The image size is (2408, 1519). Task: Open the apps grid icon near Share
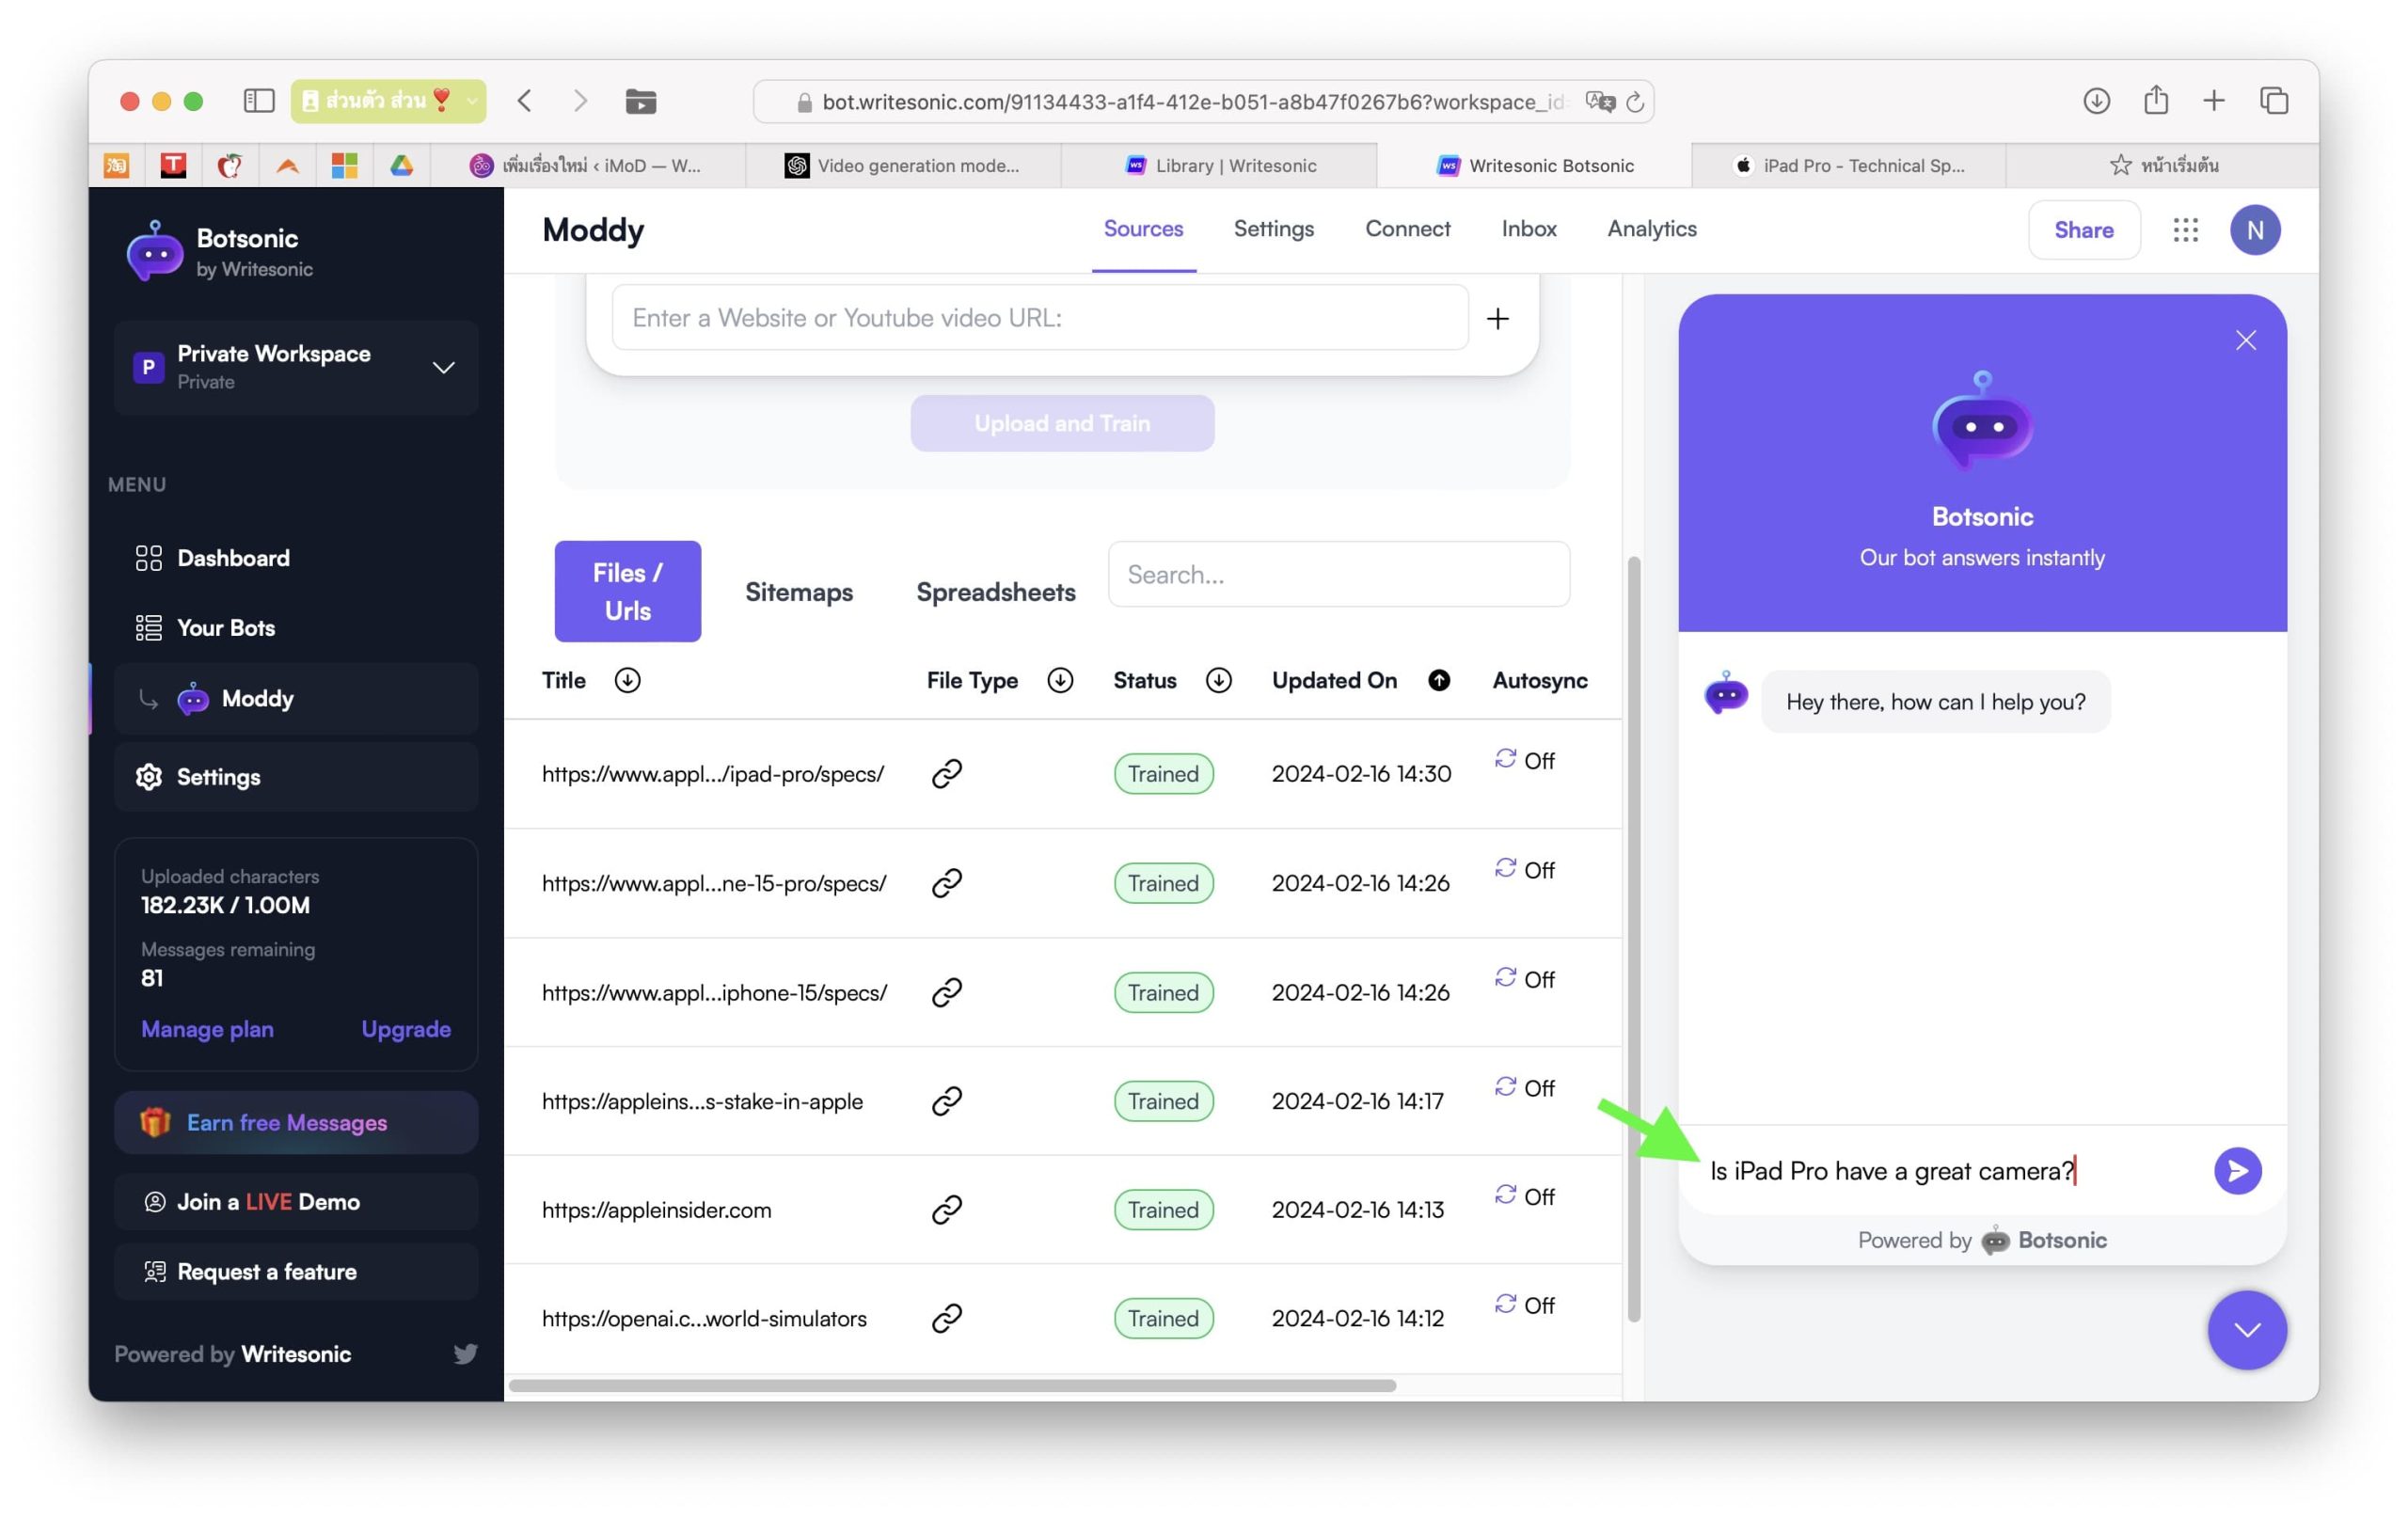[x=2185, y=230]
